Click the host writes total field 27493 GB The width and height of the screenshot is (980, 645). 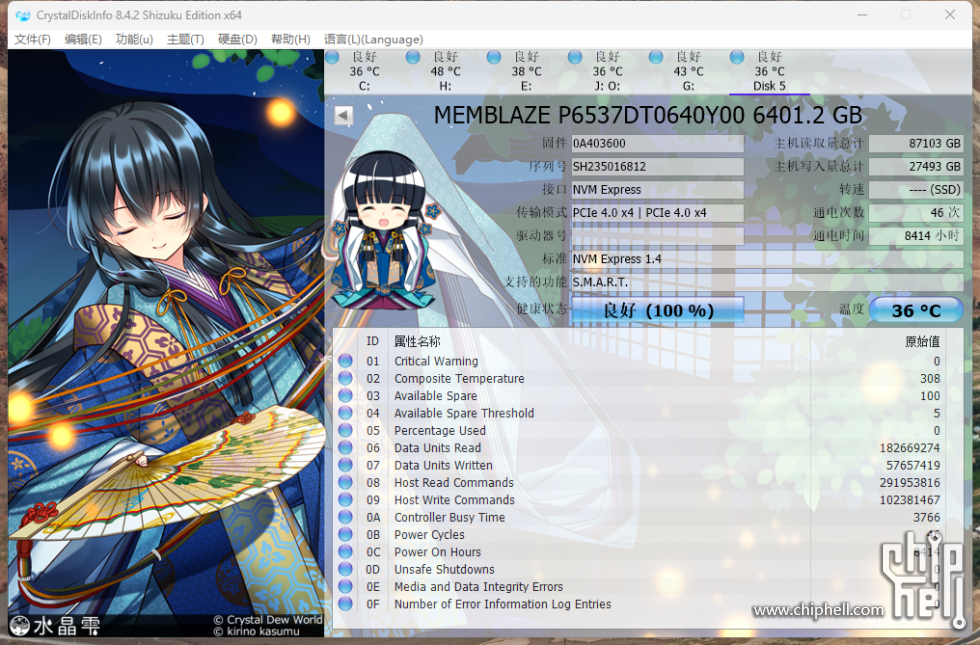(916, 166)
